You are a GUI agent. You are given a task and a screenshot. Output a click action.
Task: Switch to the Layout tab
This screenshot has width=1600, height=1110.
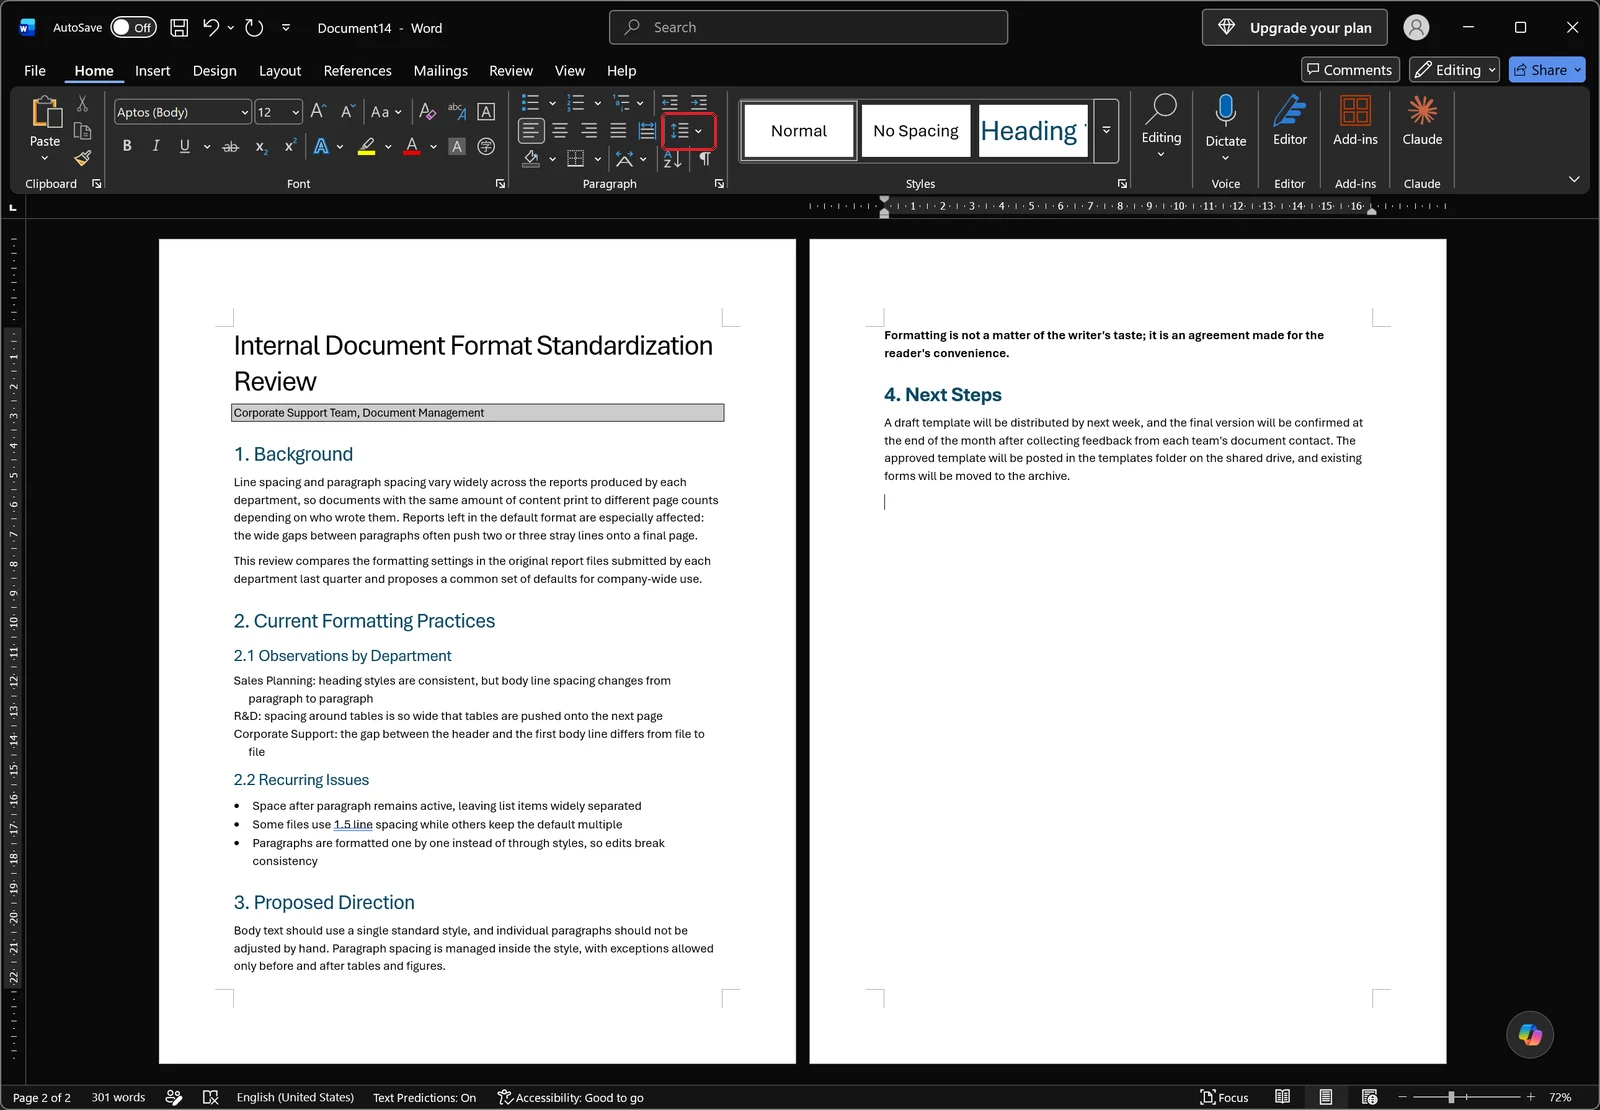pyautogui.click(x=280, y=71)
